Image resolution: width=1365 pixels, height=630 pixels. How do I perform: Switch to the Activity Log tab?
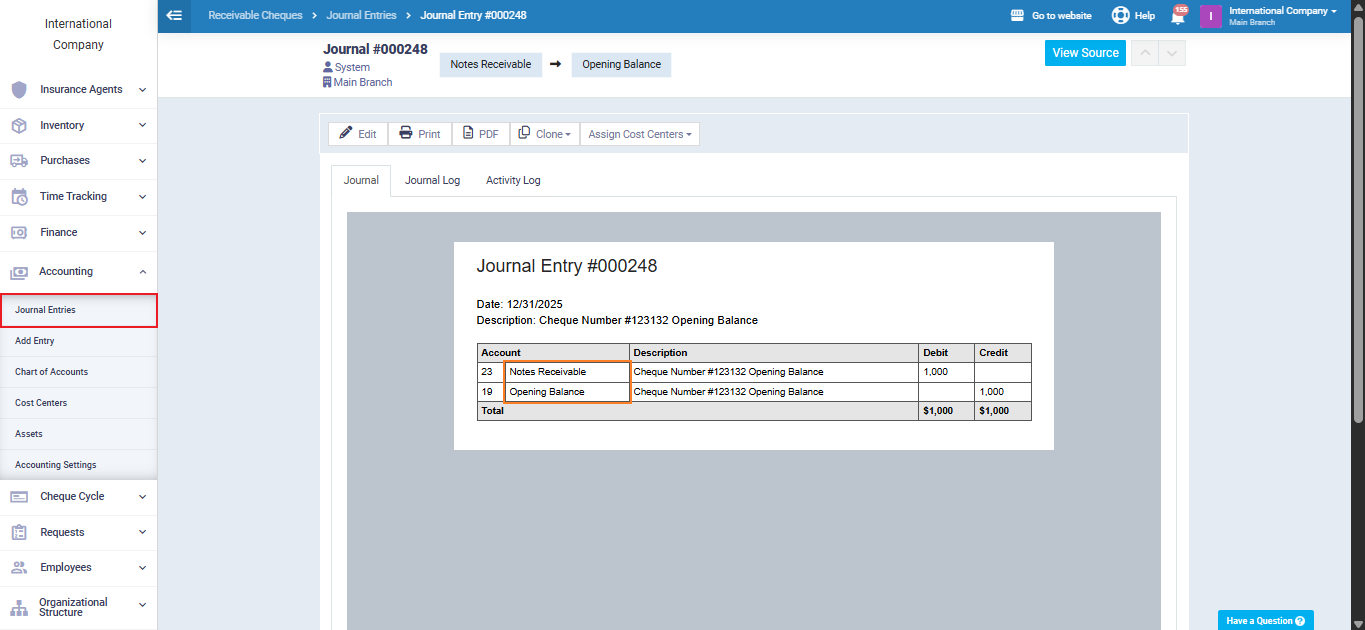[x=513, y=181]
